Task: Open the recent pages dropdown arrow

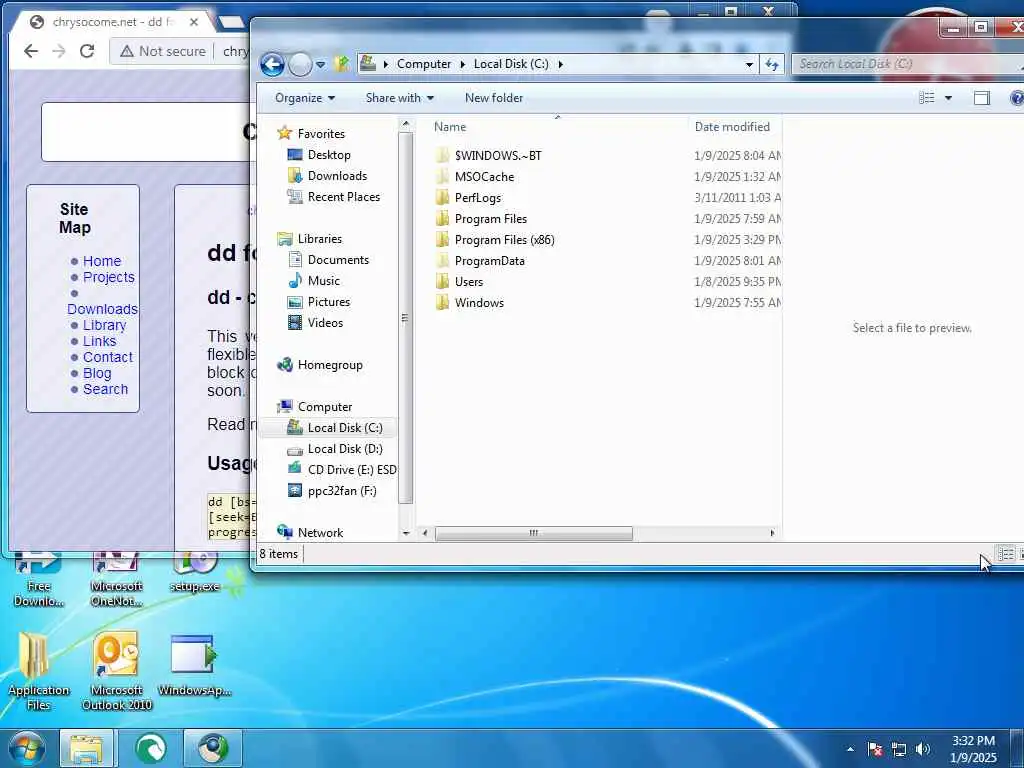Action: (320, 65)
